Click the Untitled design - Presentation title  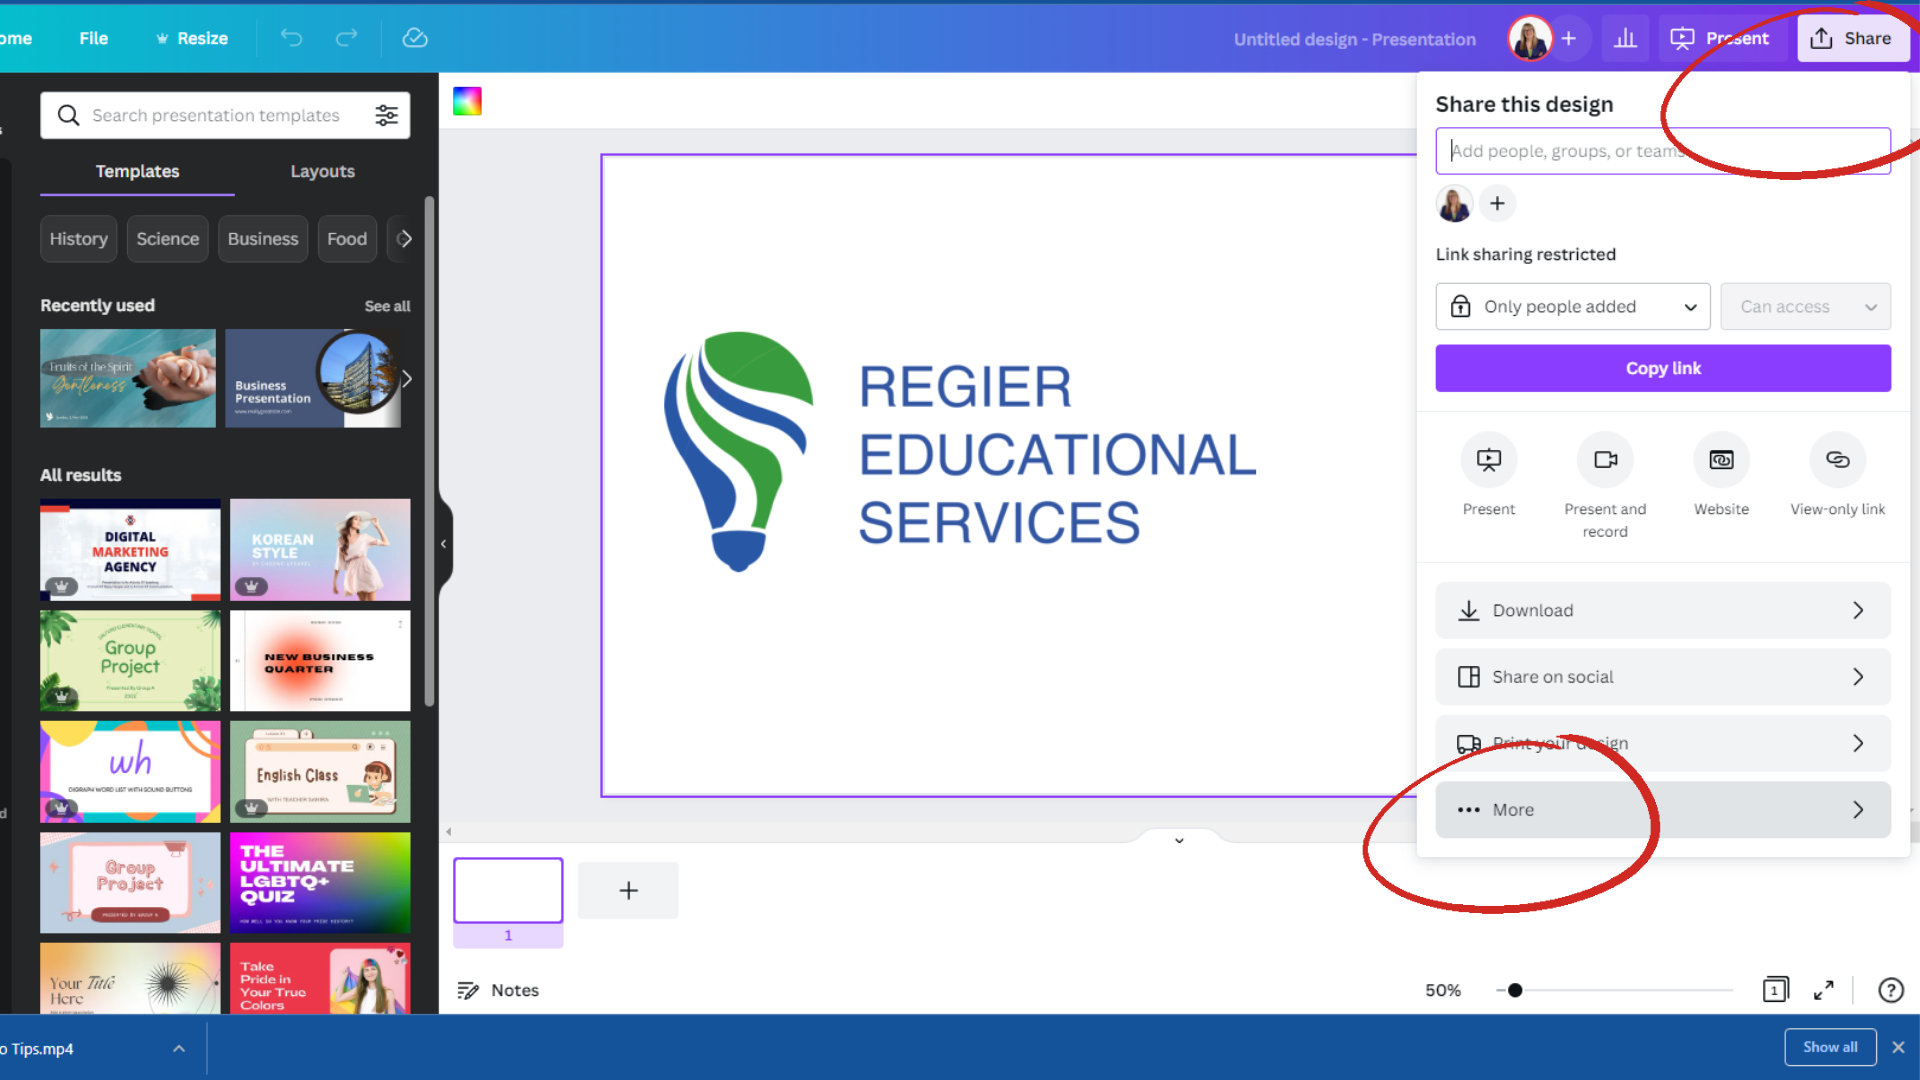(x=1354, y=39)
